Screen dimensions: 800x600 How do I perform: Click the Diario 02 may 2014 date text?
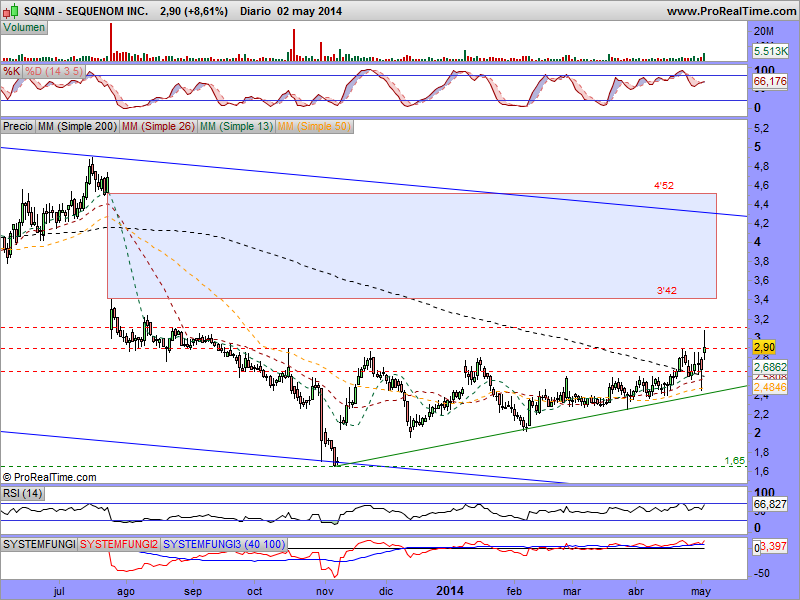(x=291, y=11)
